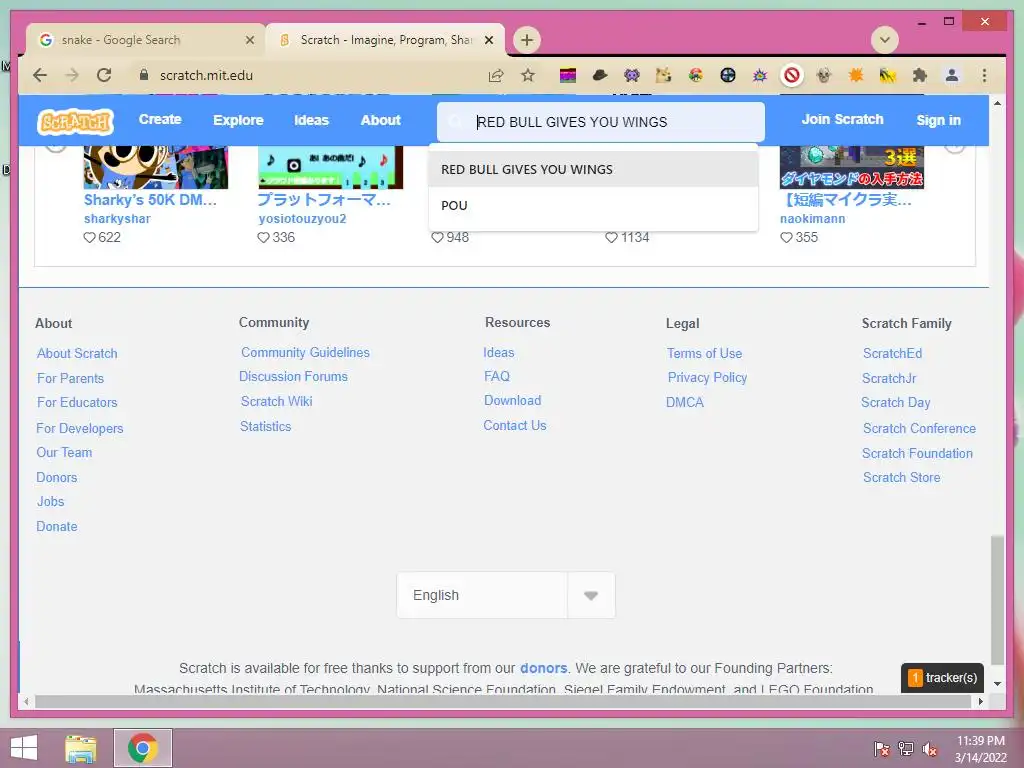The width and height of the screenshot is (1024, 768).
Task: Click the Sign in button
Action: tap(938, 120)
